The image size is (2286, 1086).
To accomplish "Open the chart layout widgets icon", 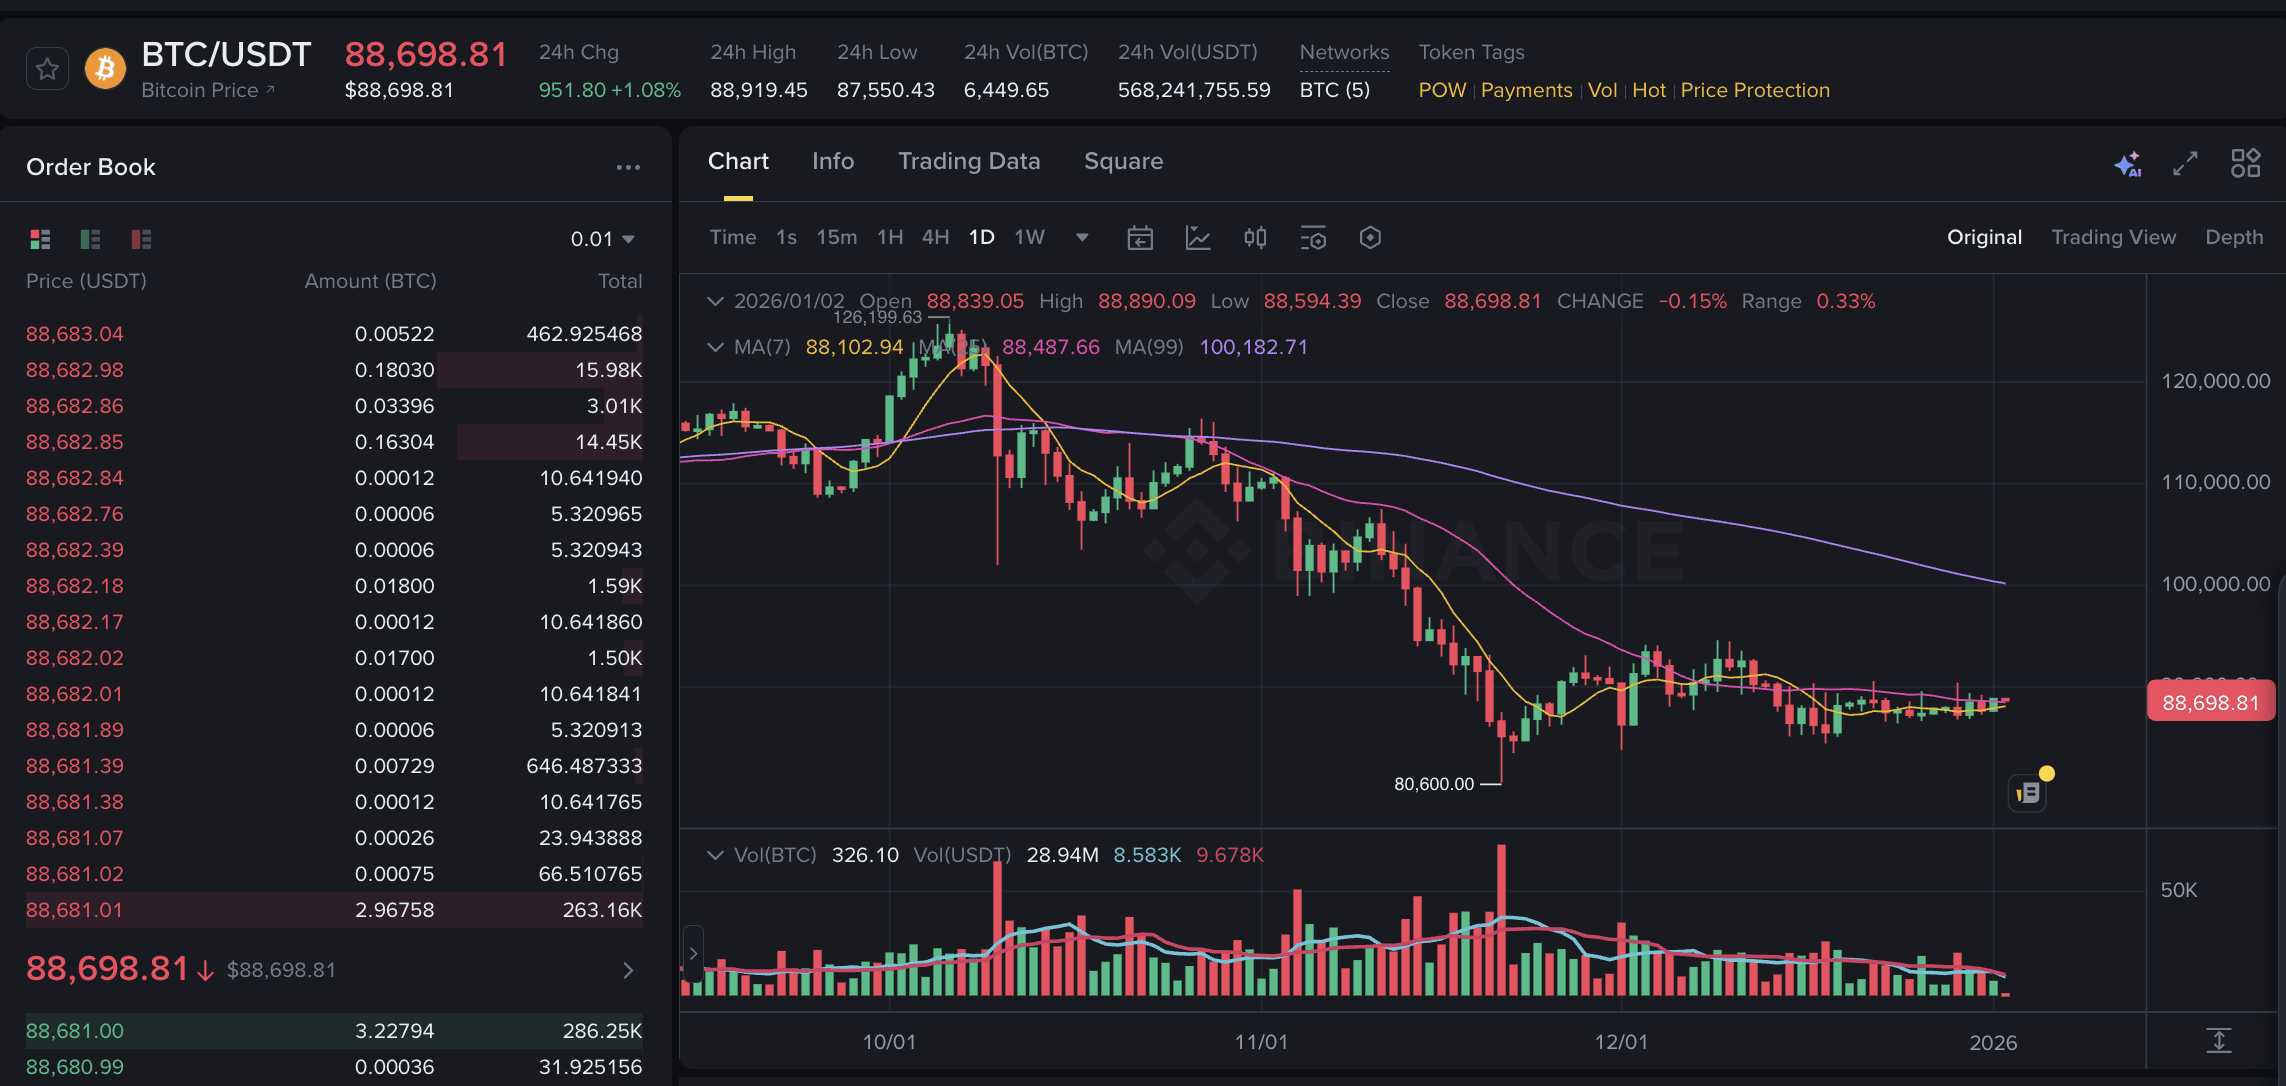I will [2245, 162].
